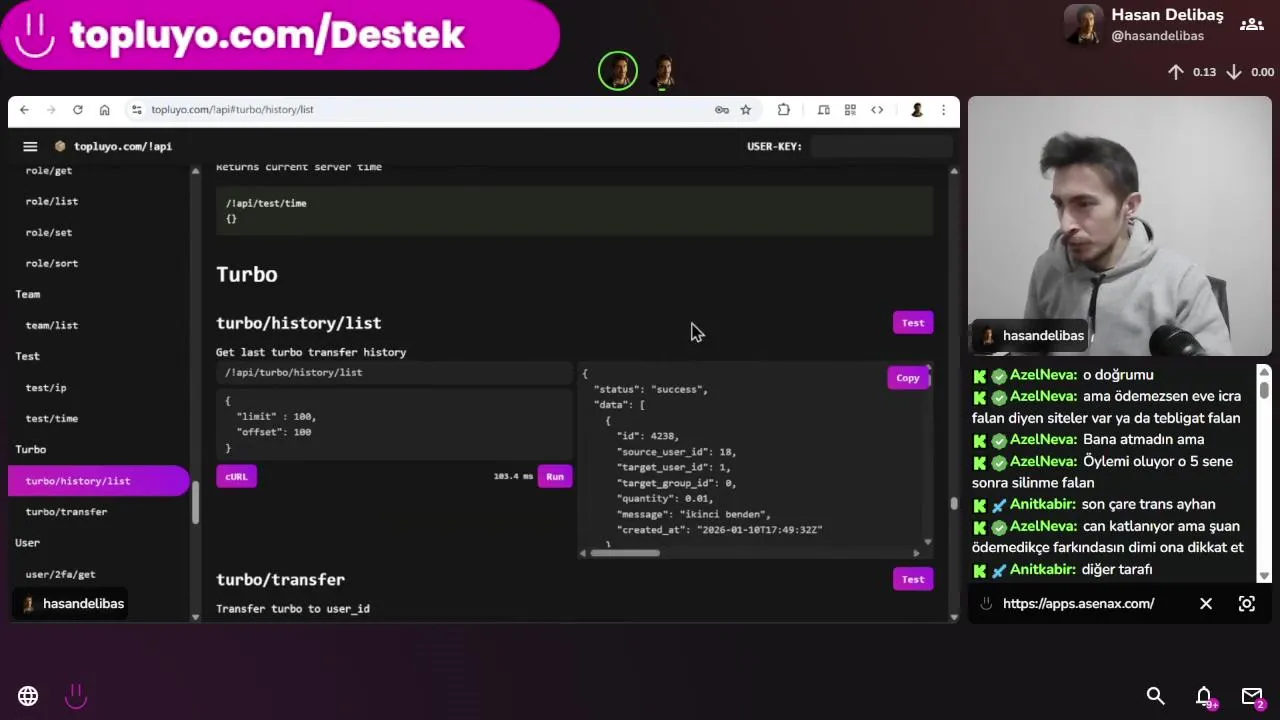Click the cURL button
Screen dimensions: 1280x720
[x=236, y=477]
